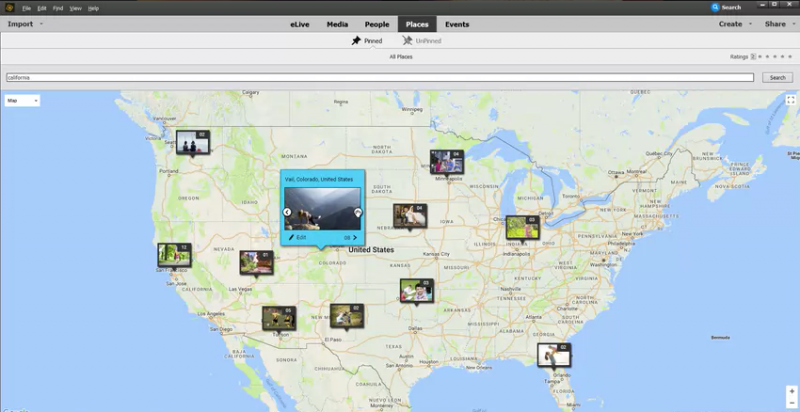
Task: Switch to the People tab
Action: click(377, 24)
